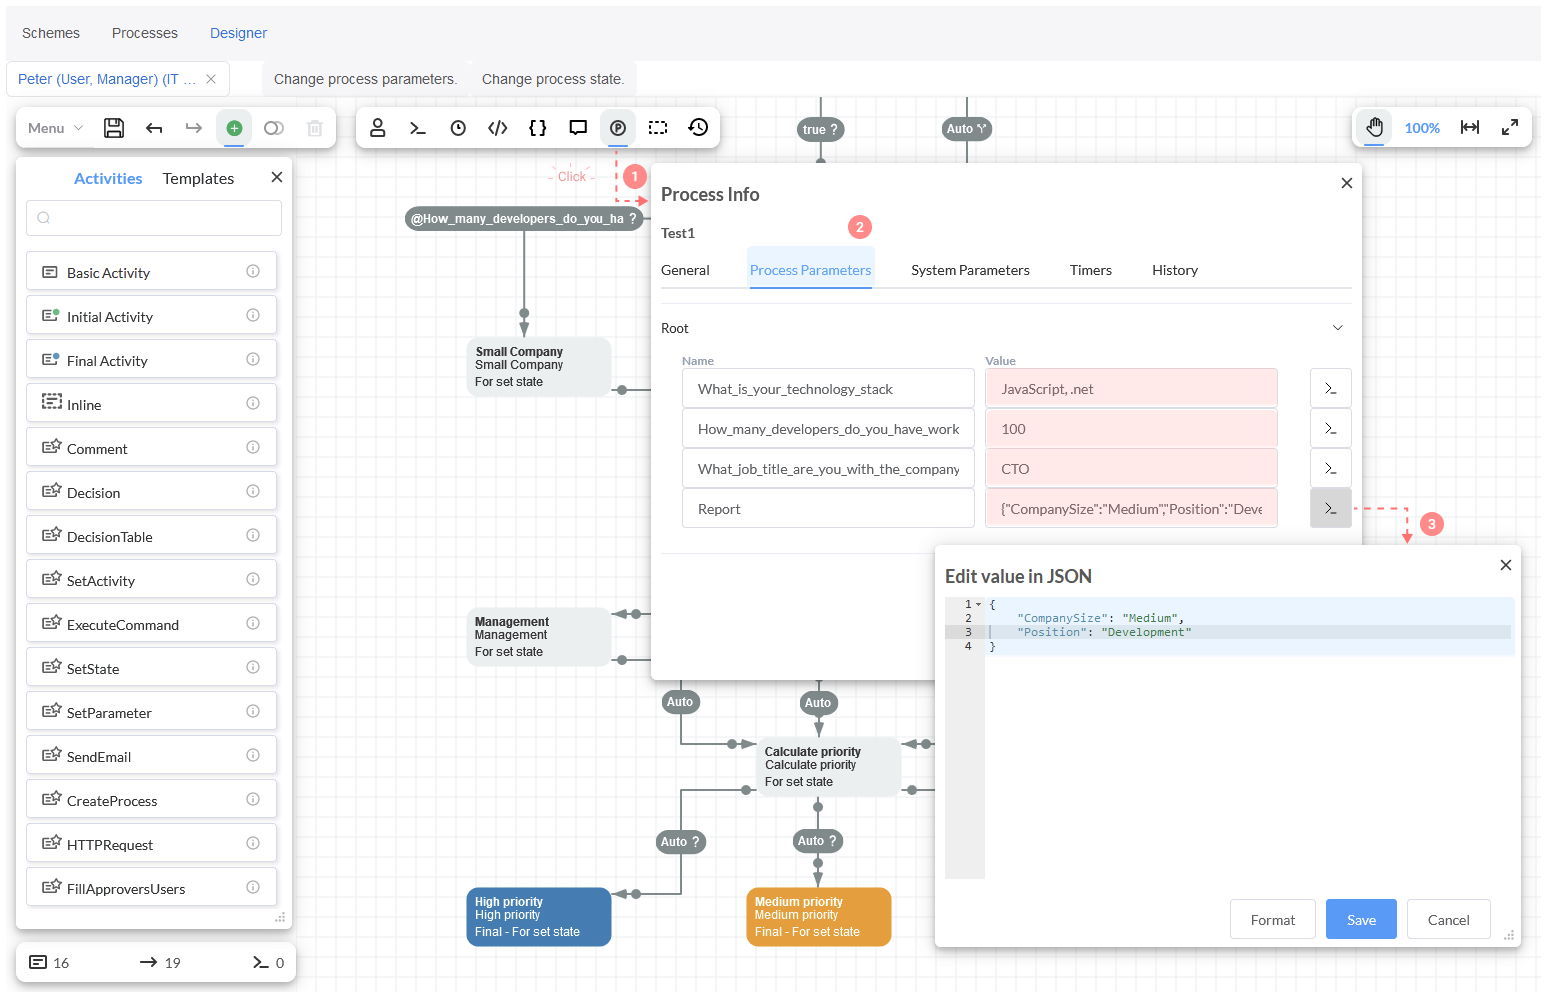Edit JSON for What_is_your_technology_stack value
Viewport: 1548px width, 1006px height.
pyautogui.click(x=1331, y=388)
